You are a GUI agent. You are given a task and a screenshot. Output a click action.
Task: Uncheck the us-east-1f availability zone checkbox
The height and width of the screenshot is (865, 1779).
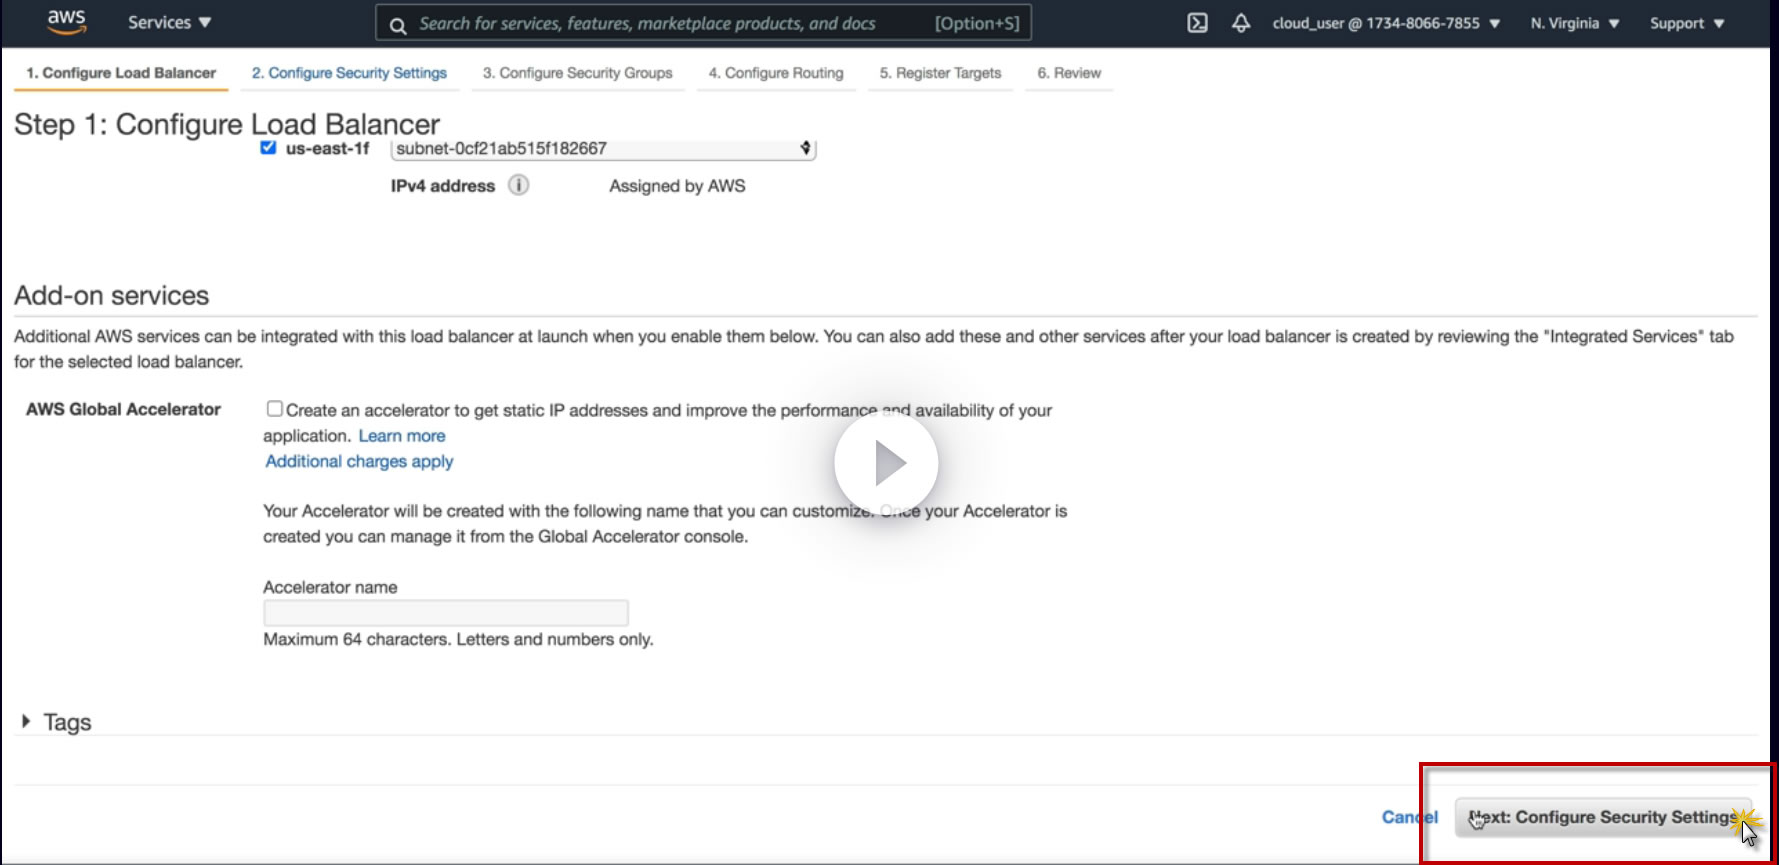[268, 147]
